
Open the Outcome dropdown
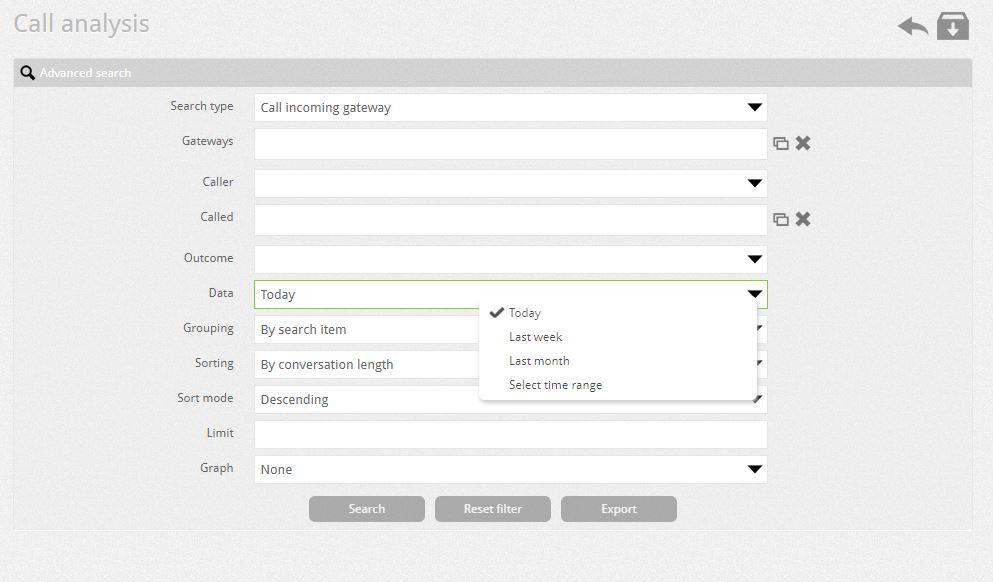(x=510, y=259)
